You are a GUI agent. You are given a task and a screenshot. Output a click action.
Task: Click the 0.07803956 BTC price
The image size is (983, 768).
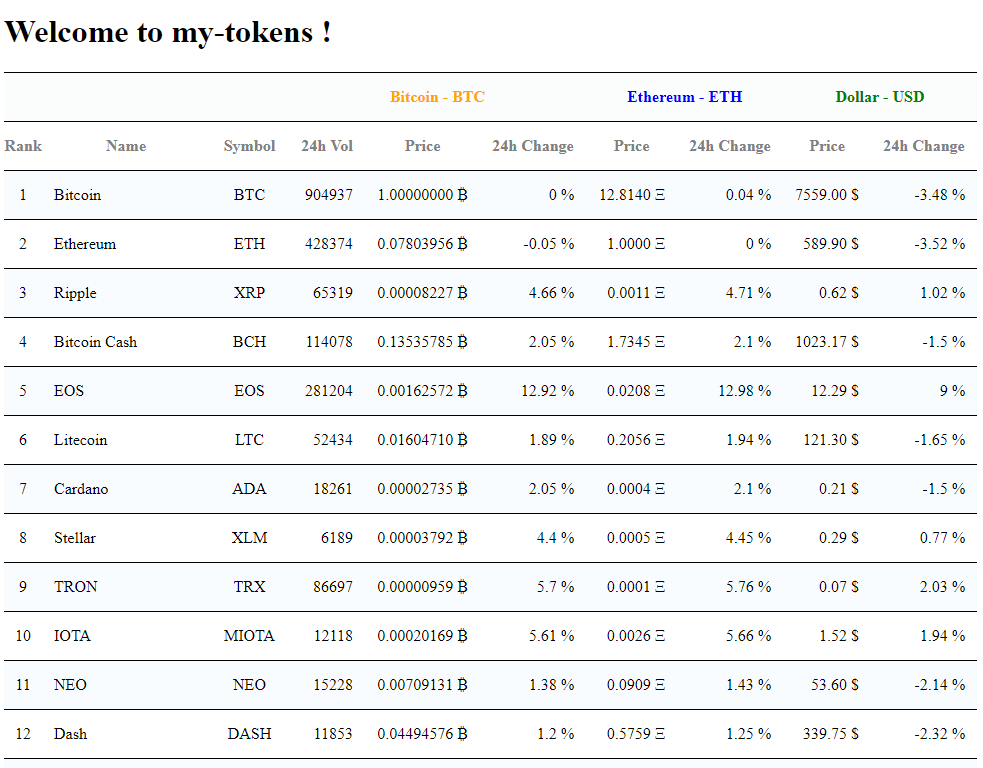[423, 244]
